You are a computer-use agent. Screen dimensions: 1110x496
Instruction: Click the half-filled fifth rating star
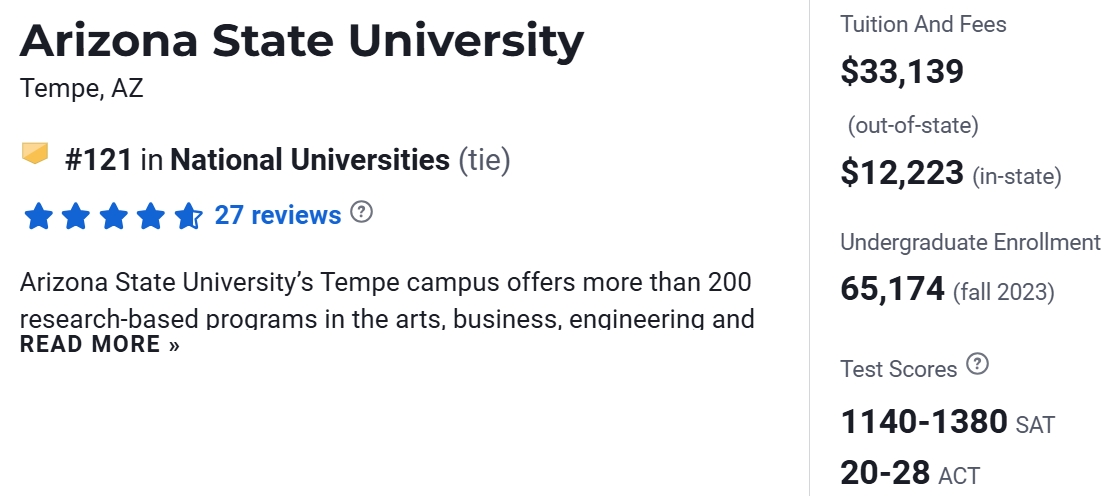coord(188,216)
